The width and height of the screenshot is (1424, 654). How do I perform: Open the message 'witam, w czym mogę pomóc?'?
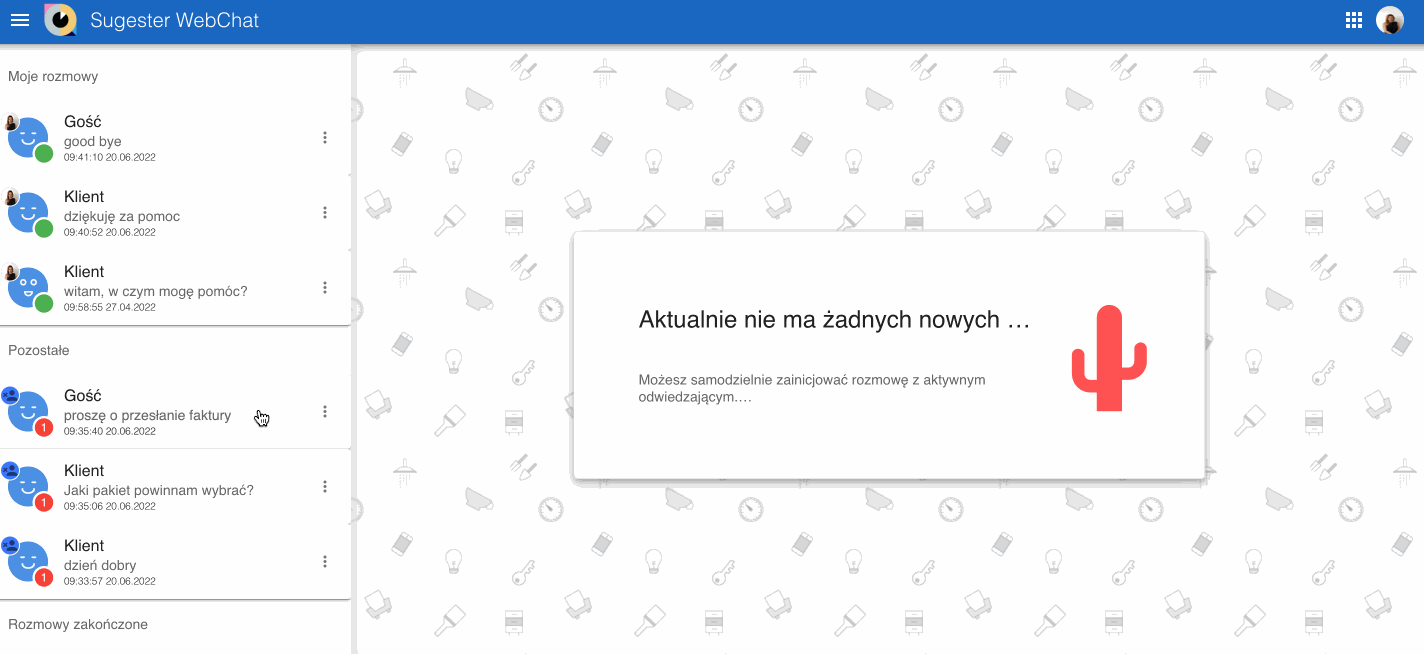point(156,292)
